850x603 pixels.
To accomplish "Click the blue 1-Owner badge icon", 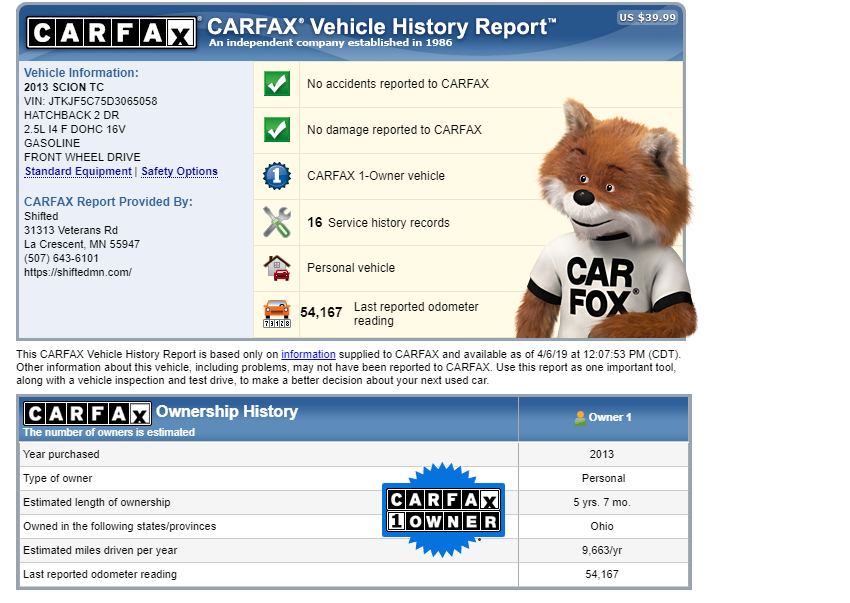I will 277,176.
